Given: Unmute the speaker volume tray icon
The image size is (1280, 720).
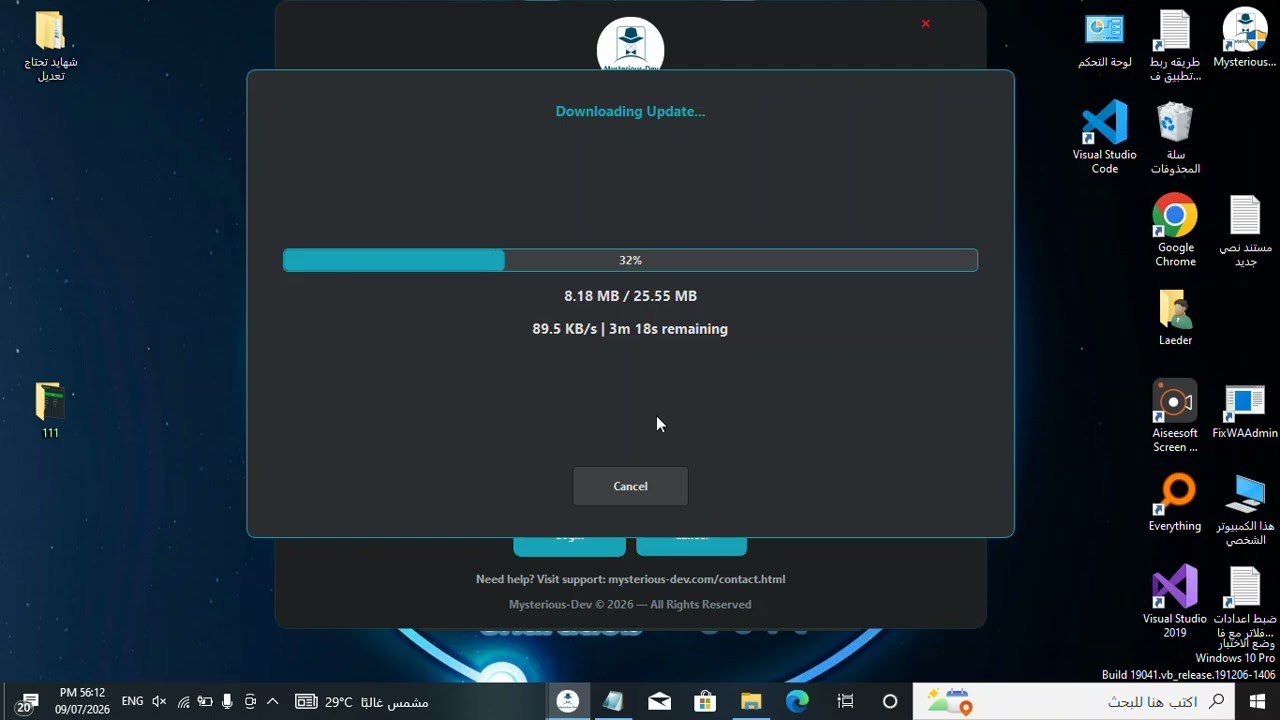Looking at the screenshot, I should pos(159,702).
